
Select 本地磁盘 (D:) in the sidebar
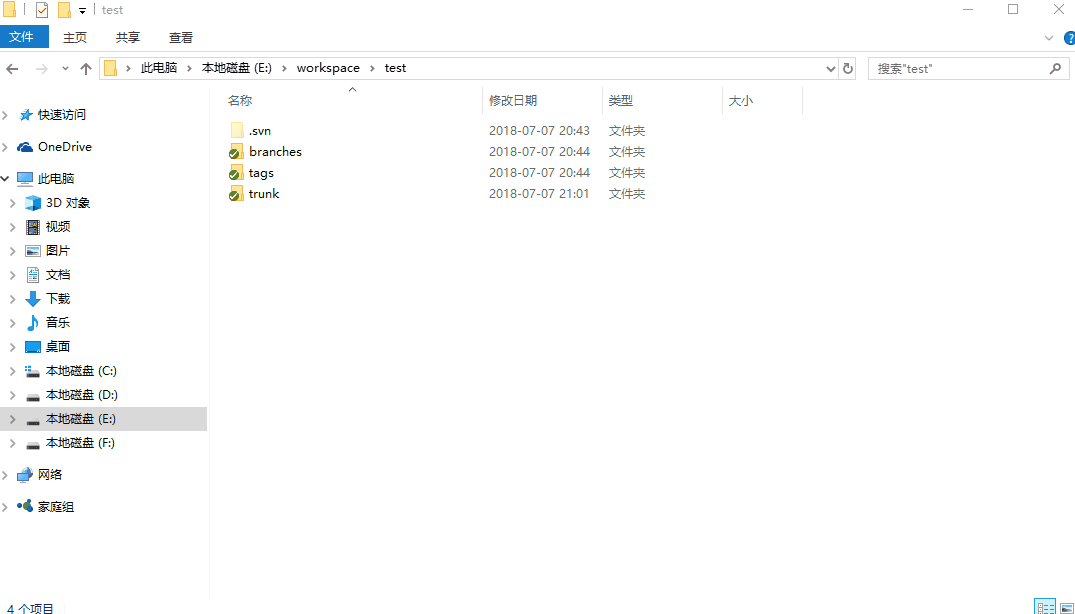coord(81,395)
